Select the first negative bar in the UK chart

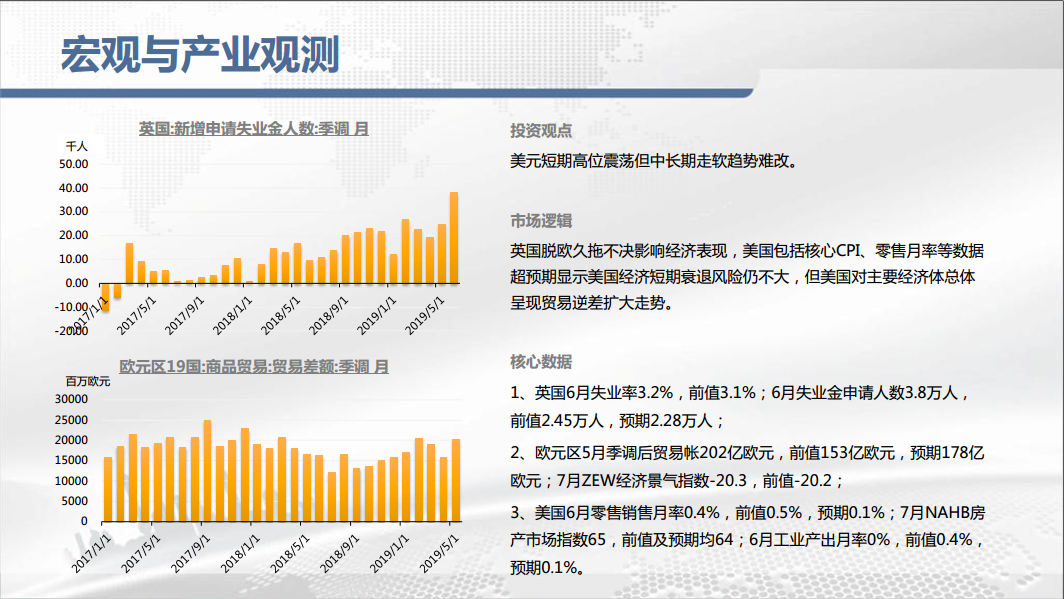(105, 297)
